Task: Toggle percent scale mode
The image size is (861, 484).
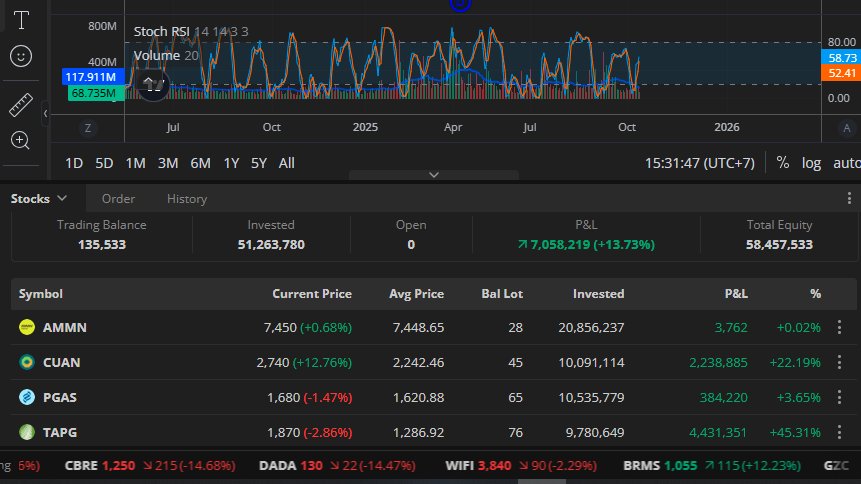Action: pyautogui.click(x=782, y=163)
